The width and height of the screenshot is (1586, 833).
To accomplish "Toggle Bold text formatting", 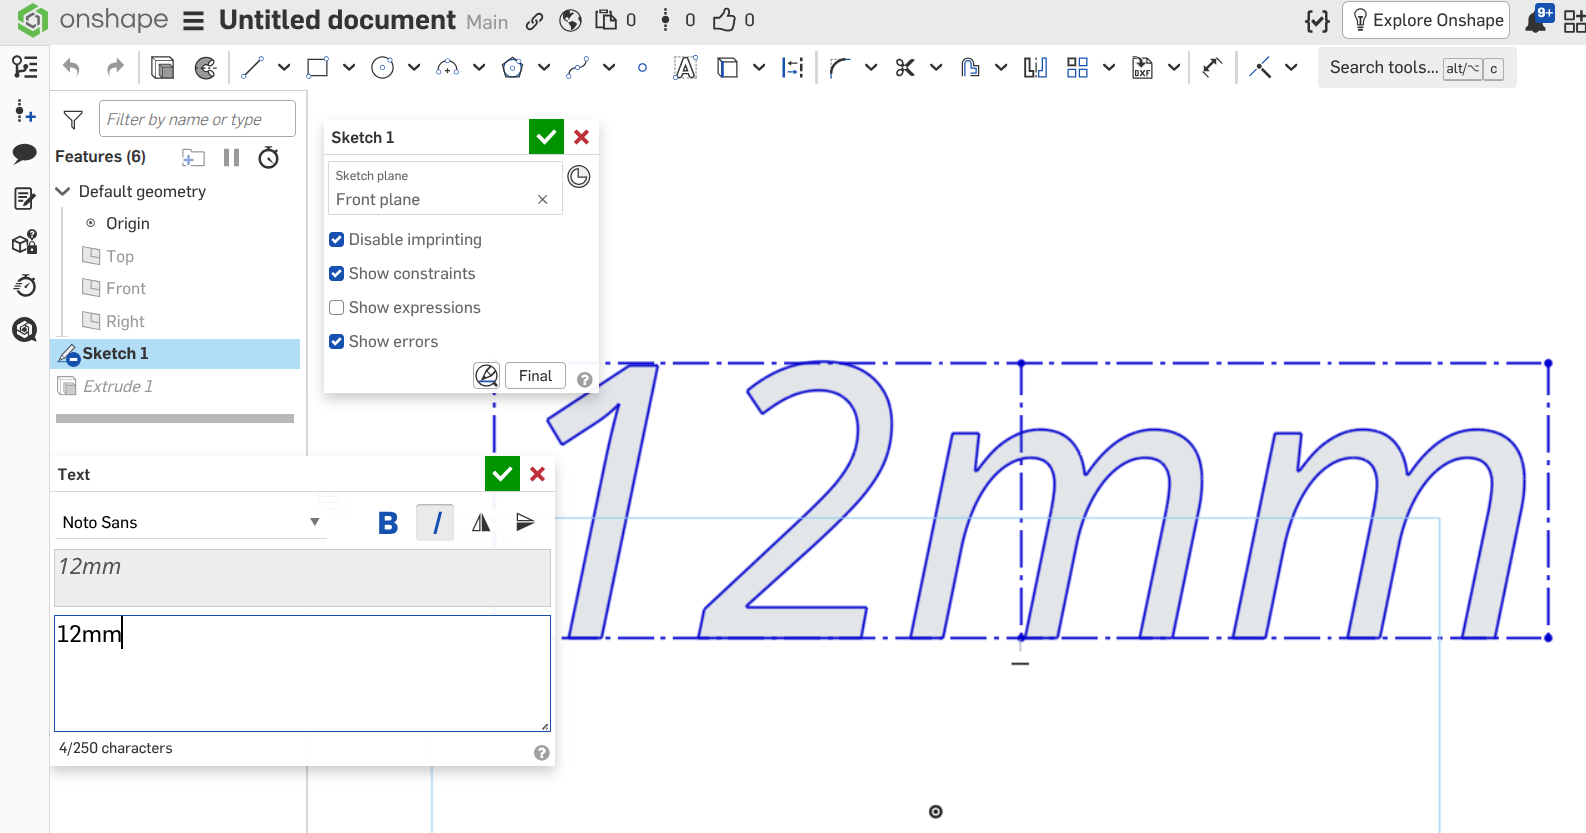I will tap(389, 522).
